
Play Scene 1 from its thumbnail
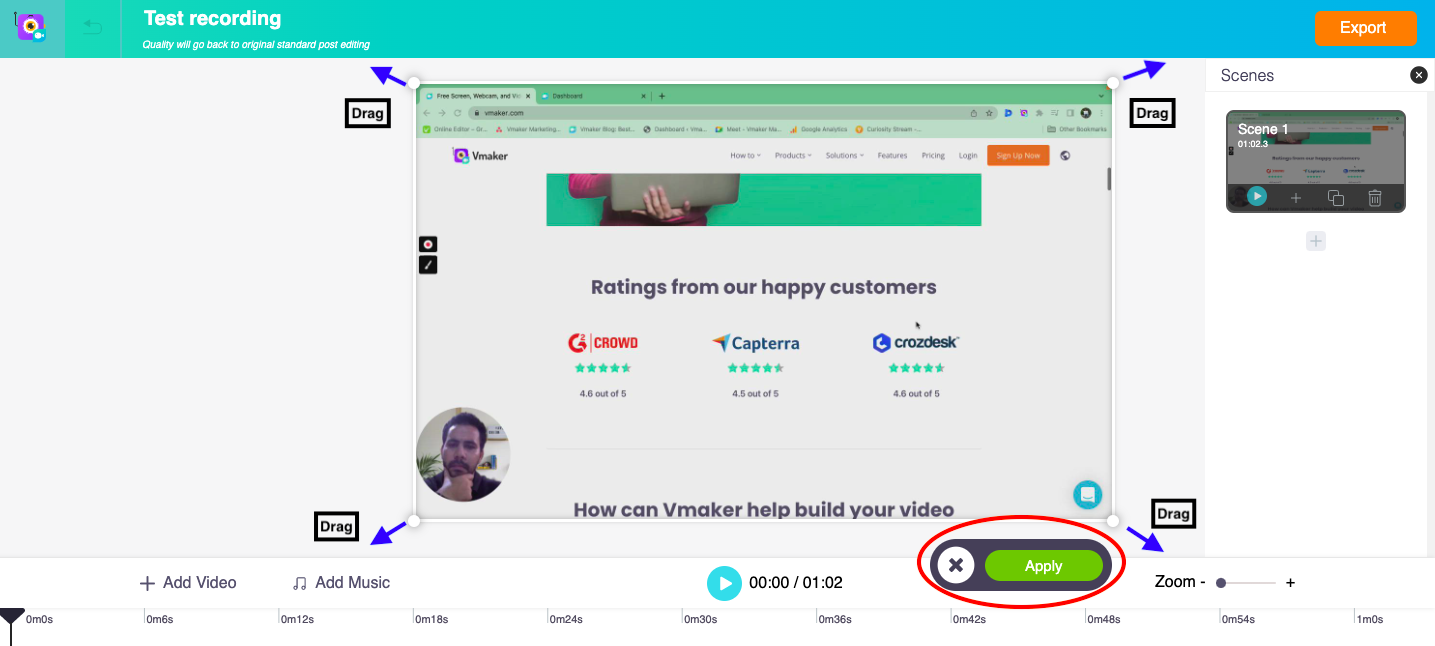point(1257,197)
